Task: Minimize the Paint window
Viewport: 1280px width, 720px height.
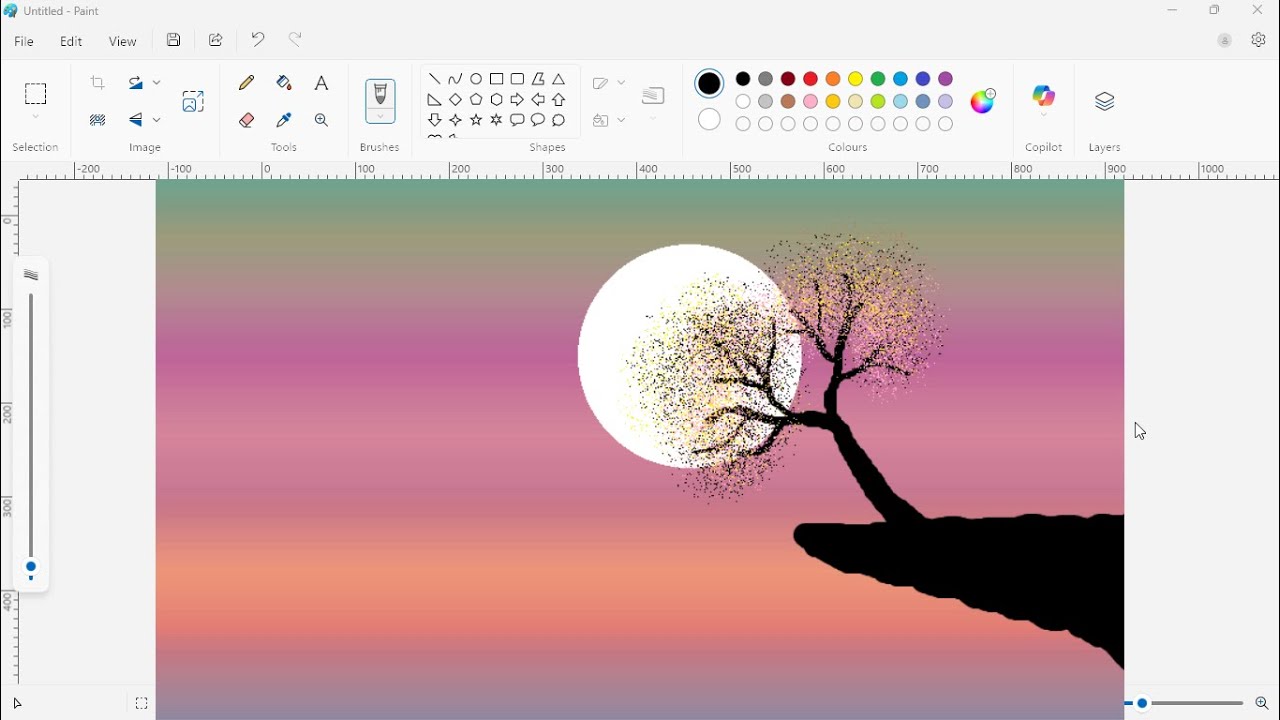Action: tap(1173, 10)
